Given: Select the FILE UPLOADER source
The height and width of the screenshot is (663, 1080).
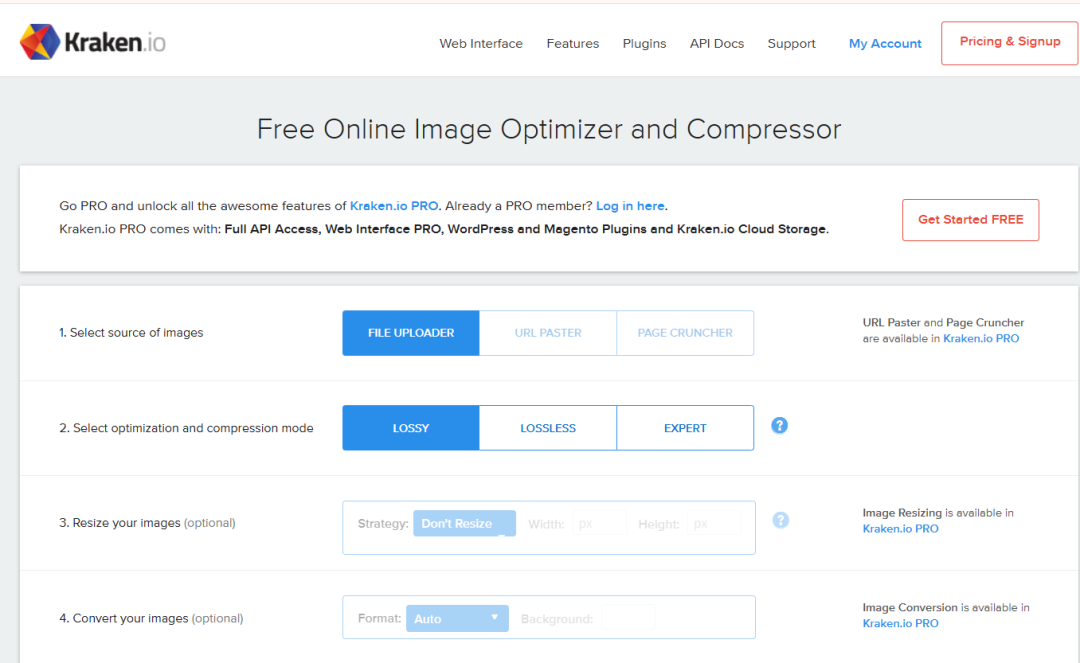Looking at the screenshot, I should 411,333.
